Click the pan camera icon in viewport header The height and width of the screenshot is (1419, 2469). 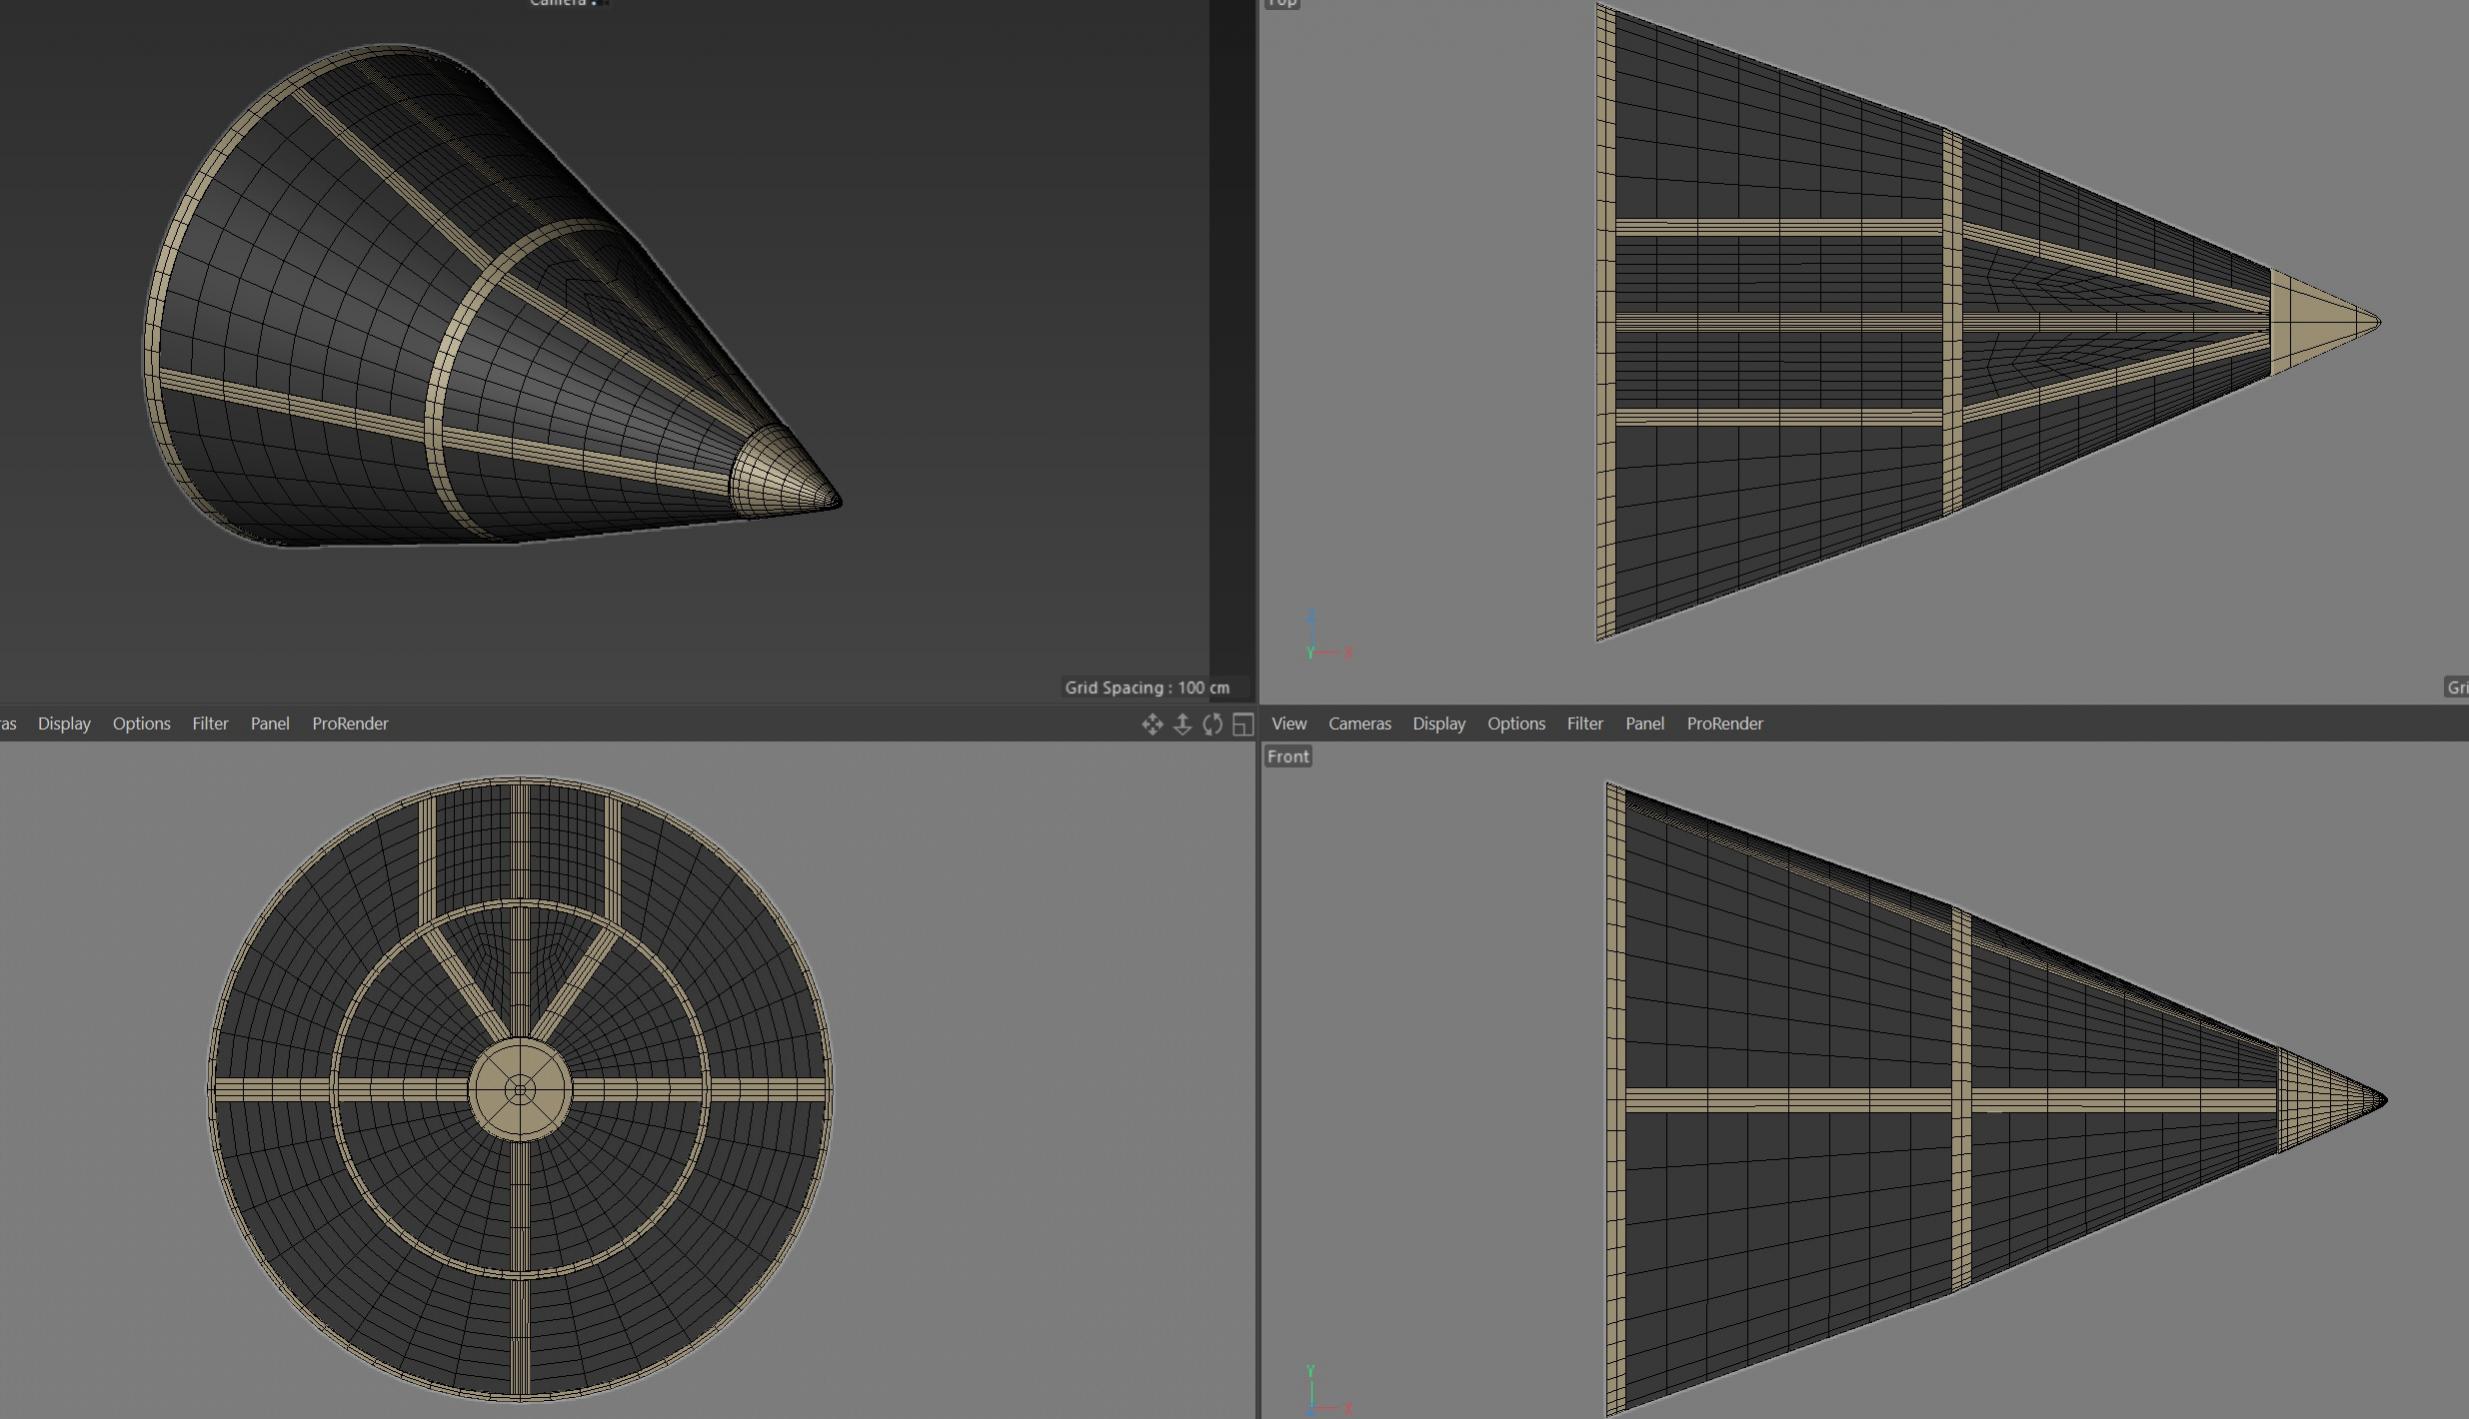tap(1152, 725)
